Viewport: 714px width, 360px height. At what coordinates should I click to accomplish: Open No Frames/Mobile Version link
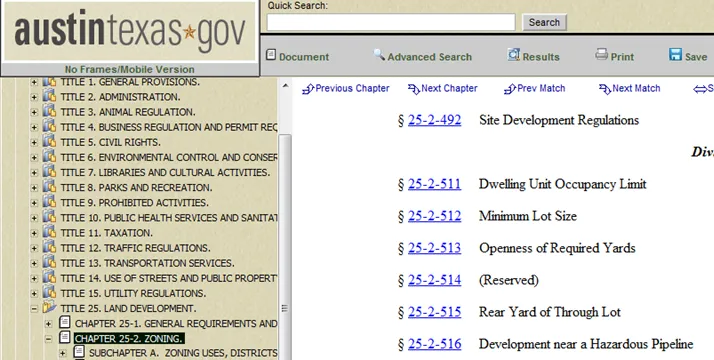coord(129,70)
